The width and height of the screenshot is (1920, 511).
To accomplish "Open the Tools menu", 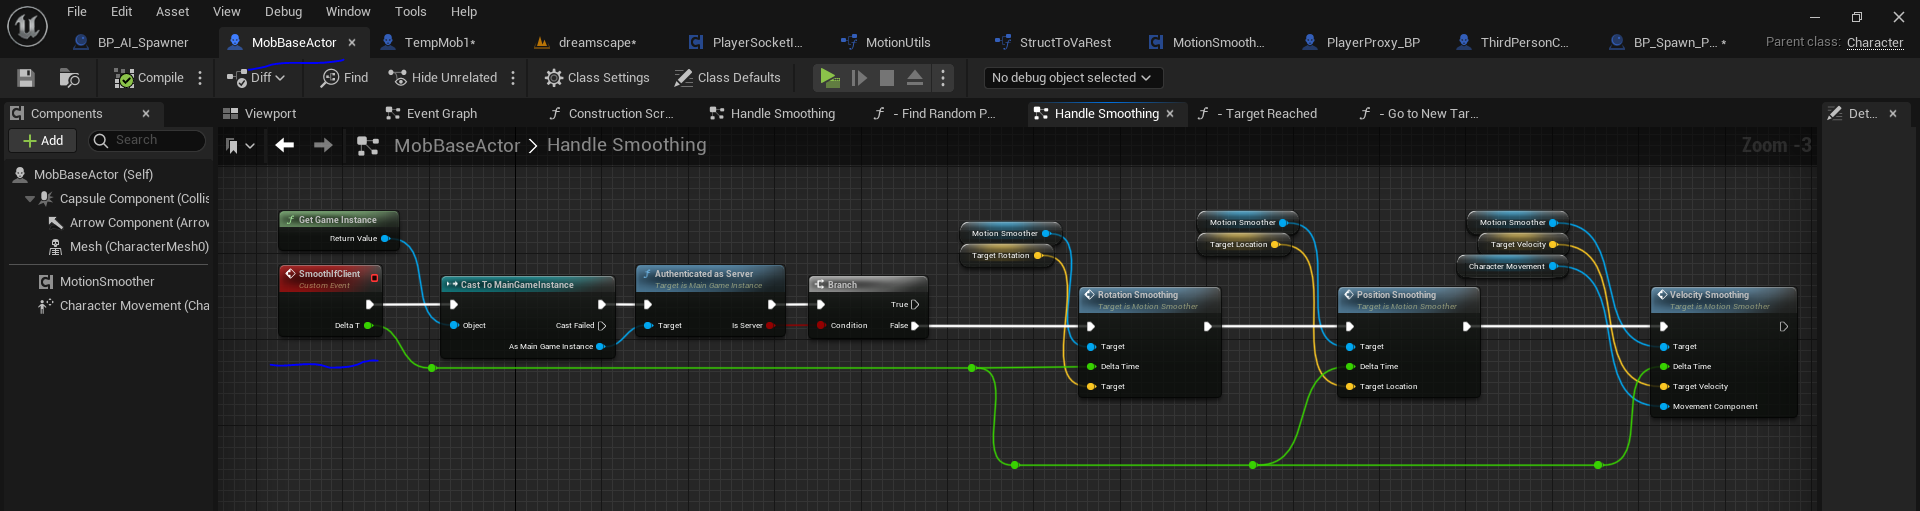I will [x=411, y=12].
